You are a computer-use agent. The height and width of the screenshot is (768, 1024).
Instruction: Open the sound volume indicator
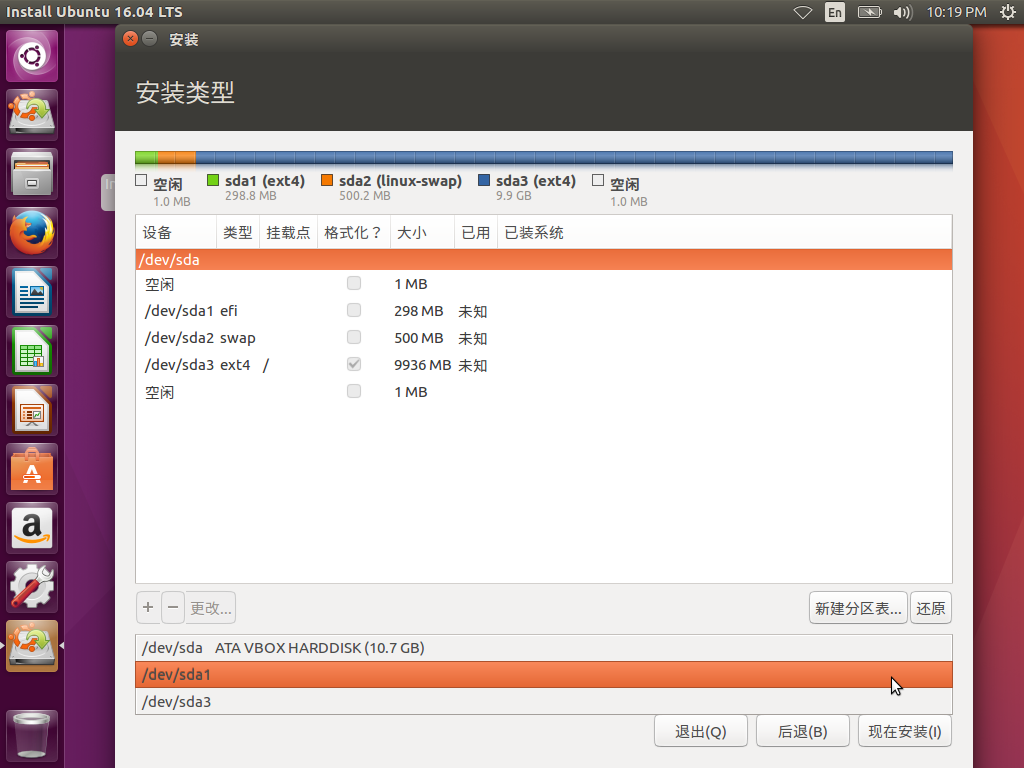(903, 12)
